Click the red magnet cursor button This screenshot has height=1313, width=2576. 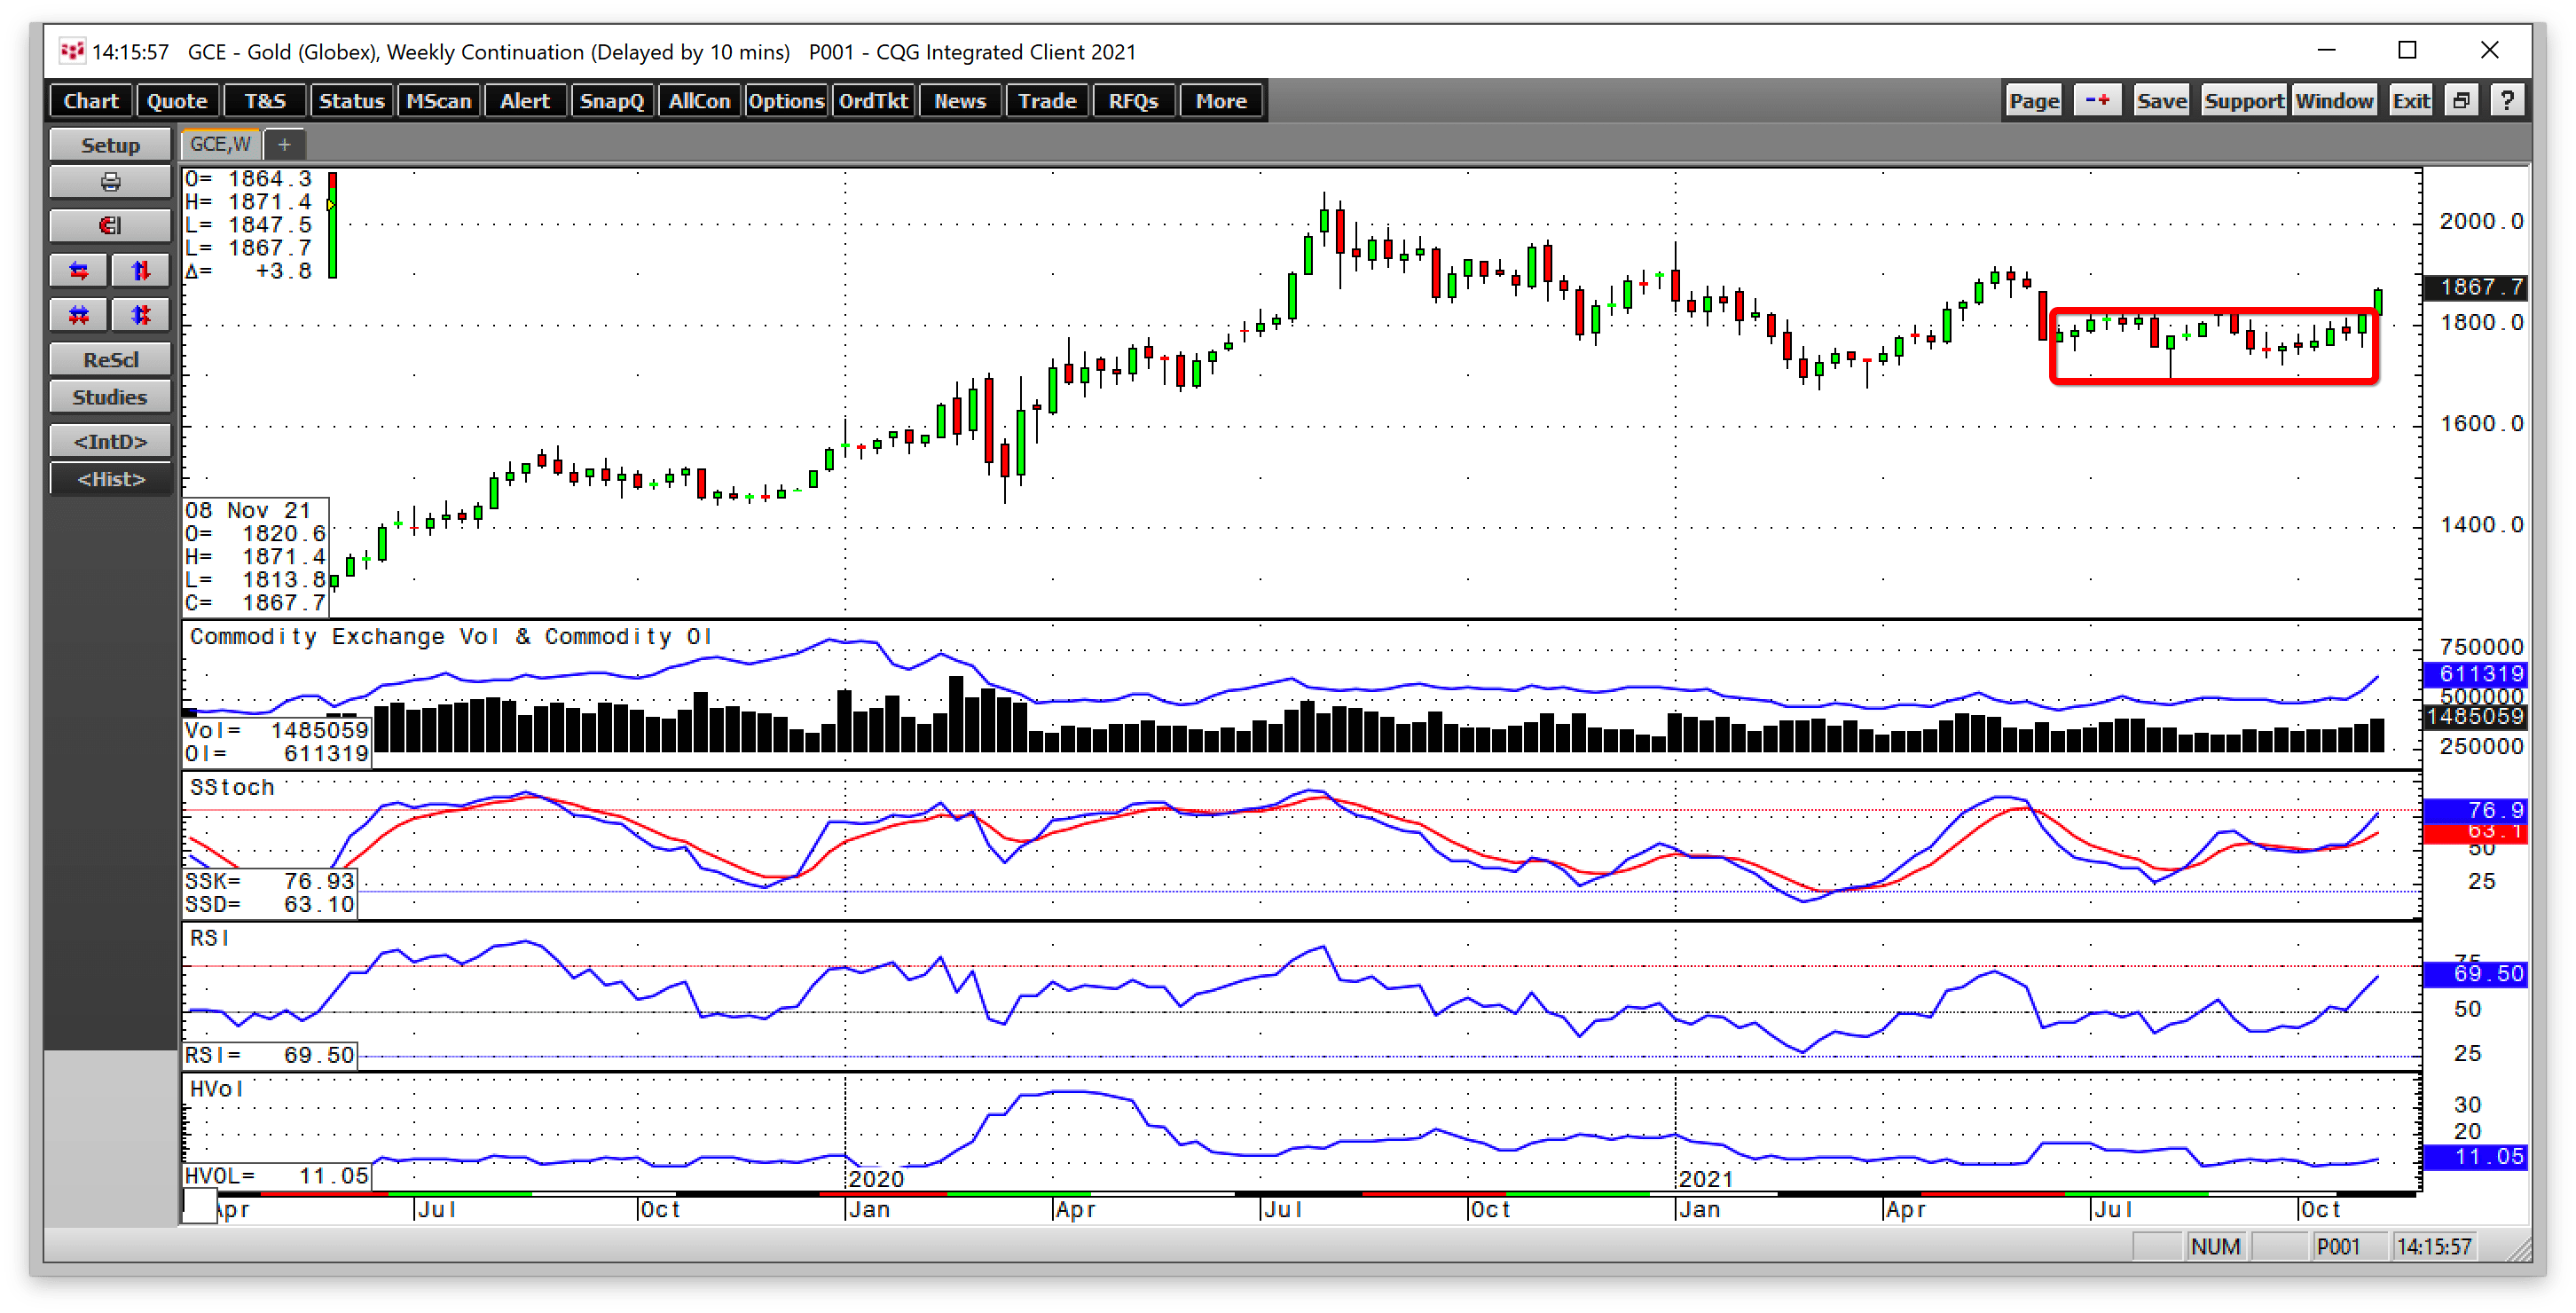pos(110,226)
